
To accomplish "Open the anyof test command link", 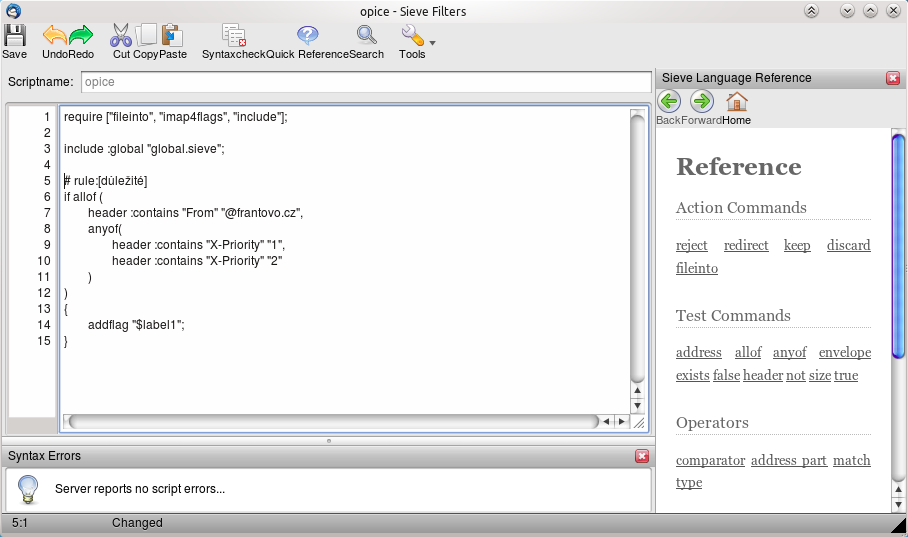I will click(x=789, y=352).
